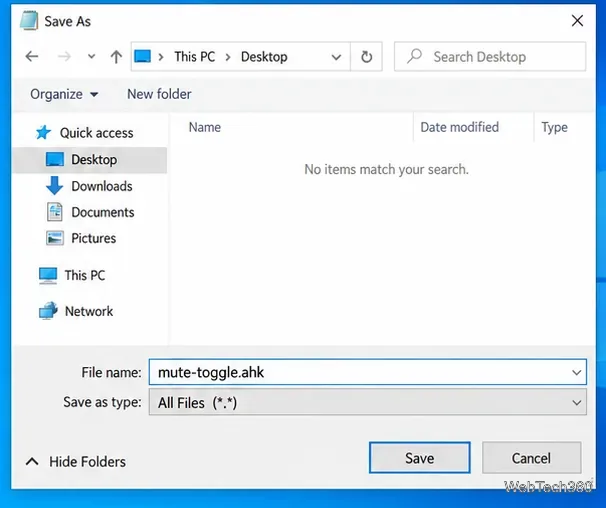The width and height of the screenshot is (606, 508).
Task: Click the Notepad icon in title bar
Action: pos(29,21)
